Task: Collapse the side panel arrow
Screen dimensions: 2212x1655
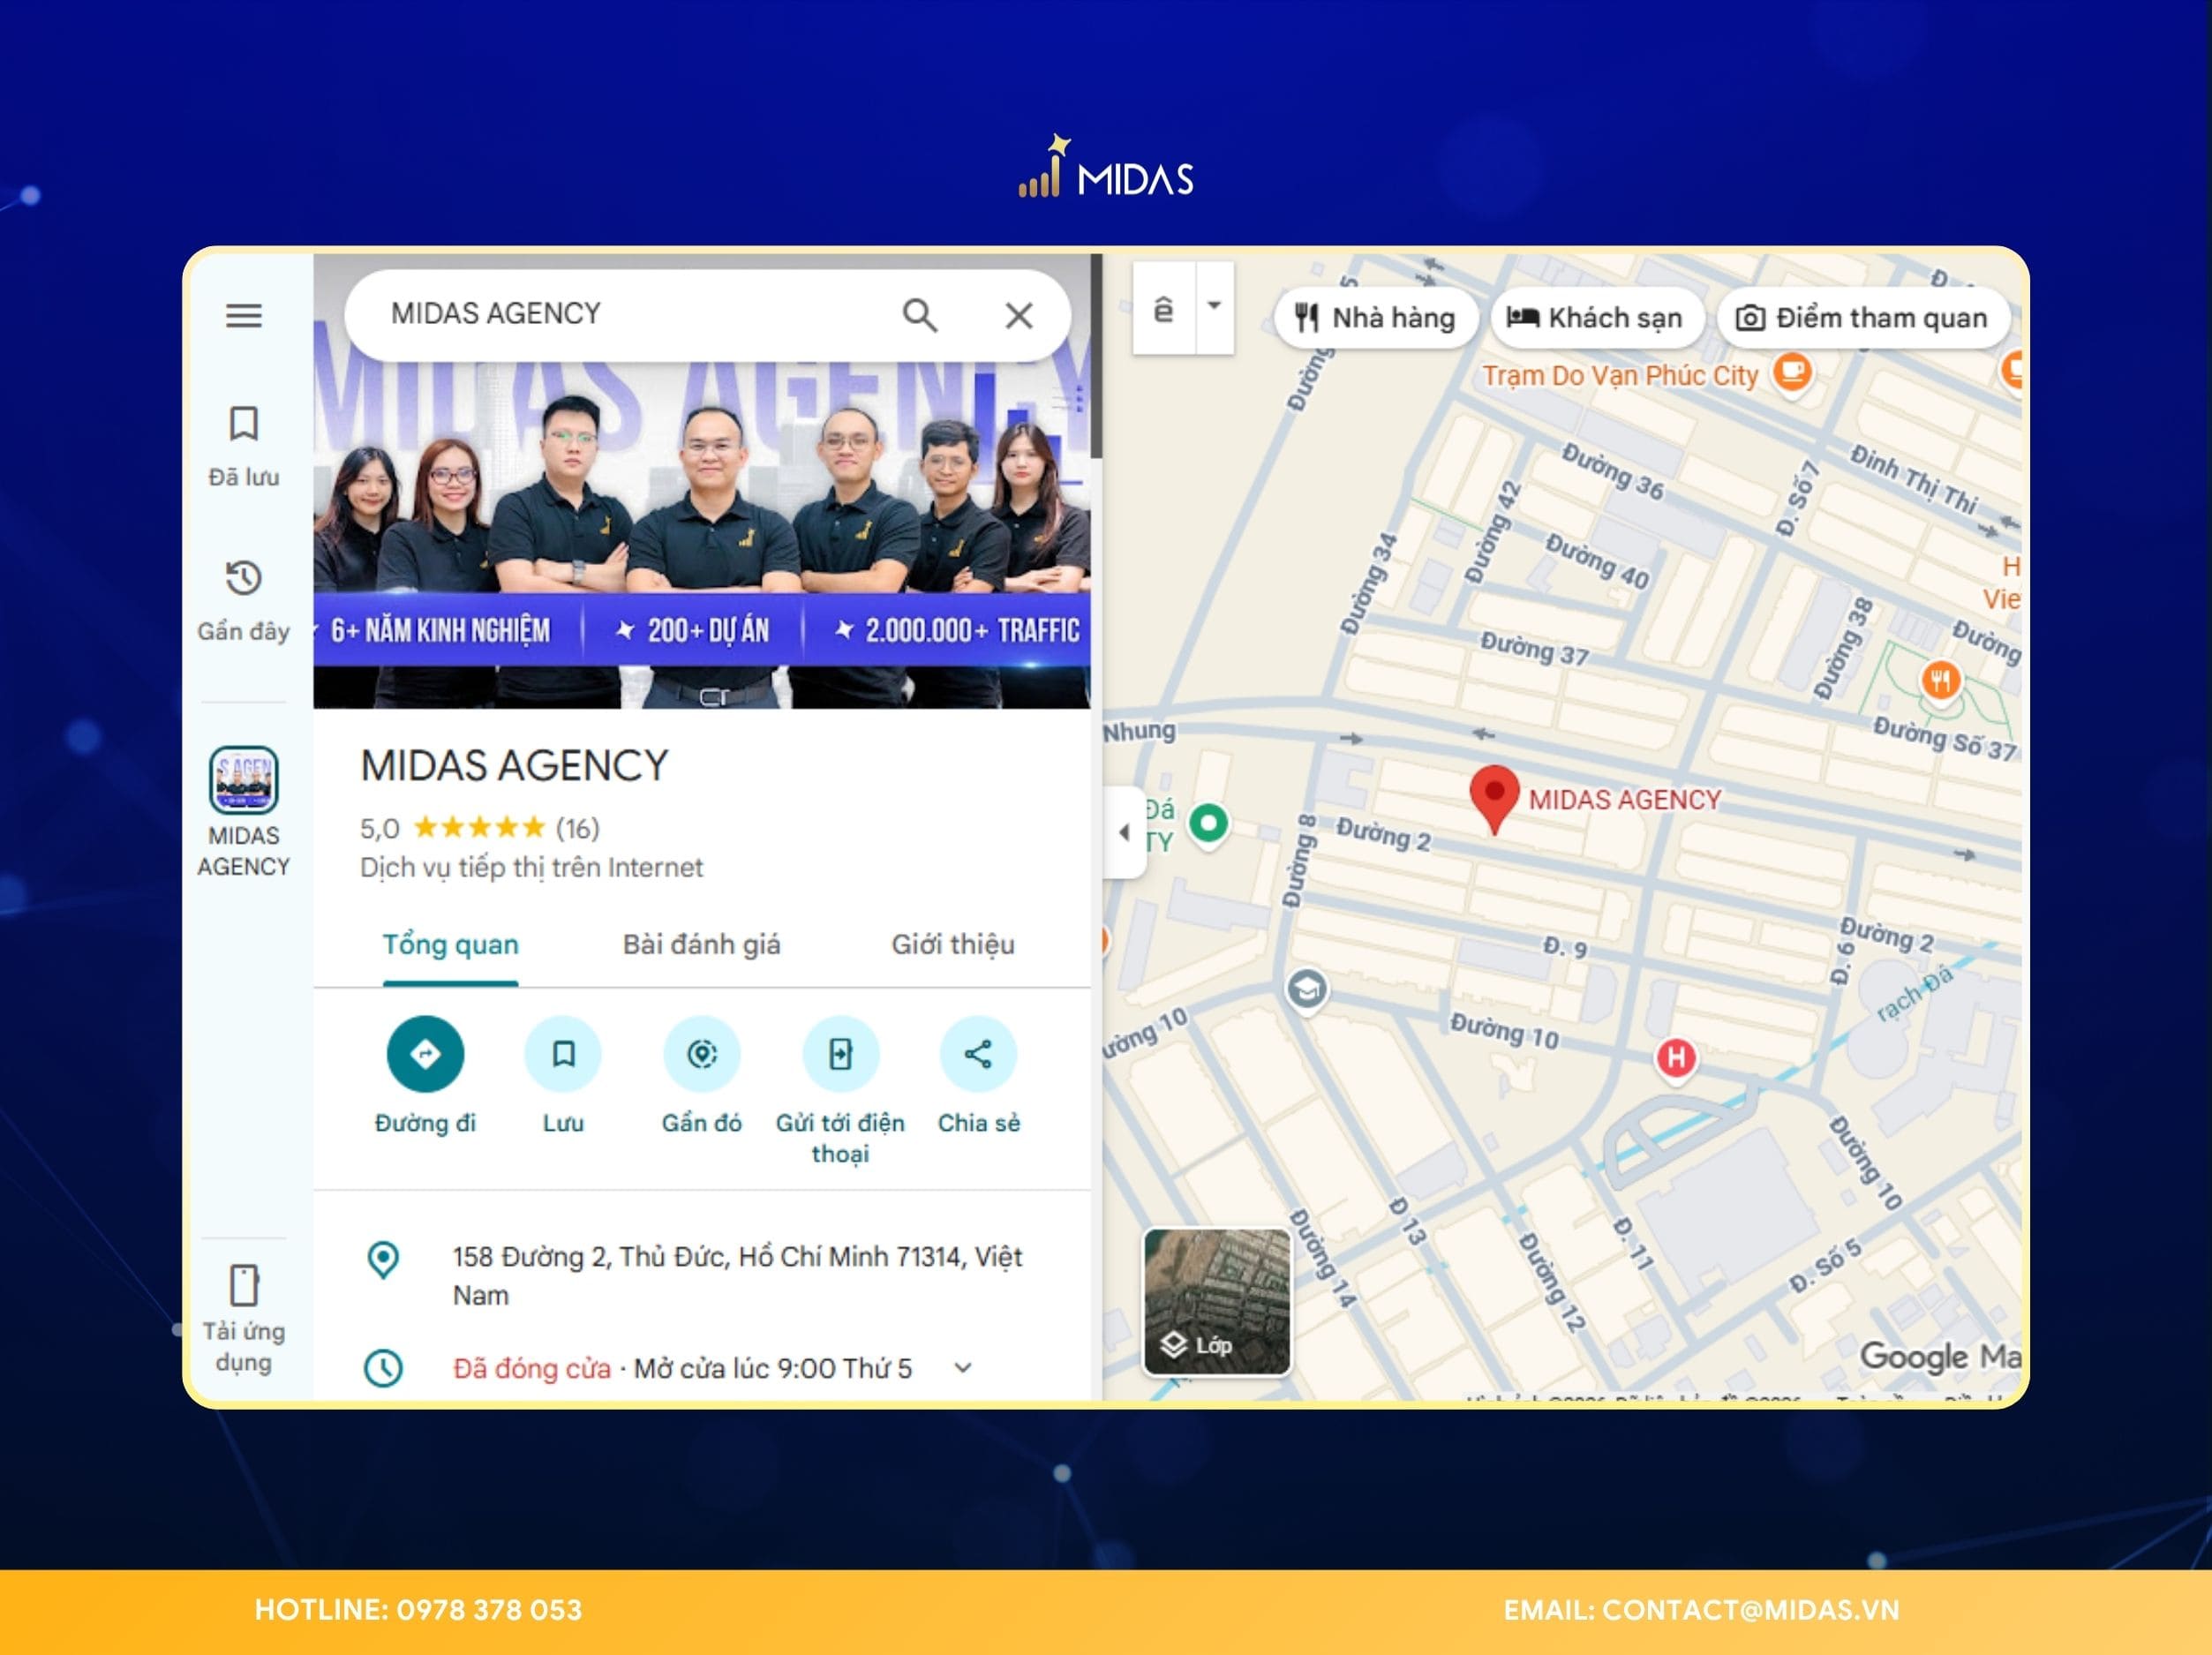Action: (1124, 832)
